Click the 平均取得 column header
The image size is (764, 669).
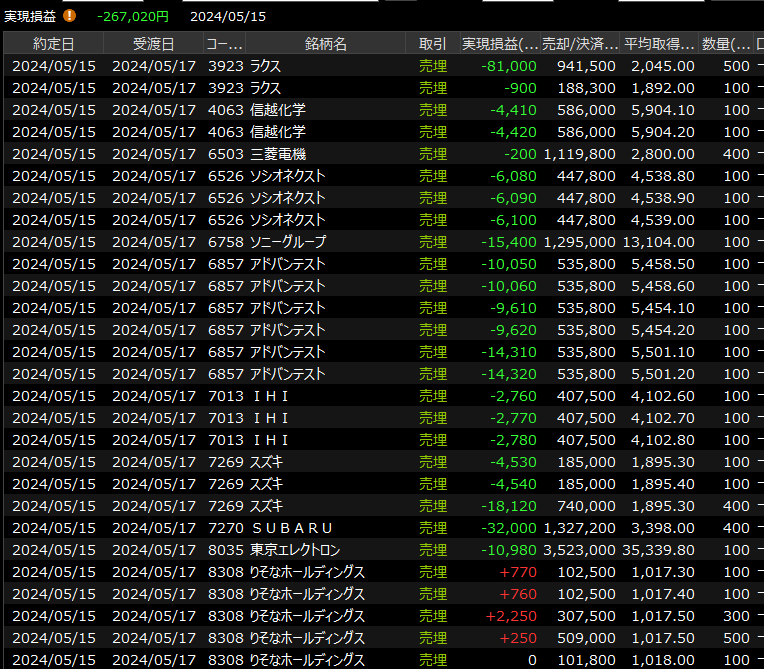pos(659,43)
